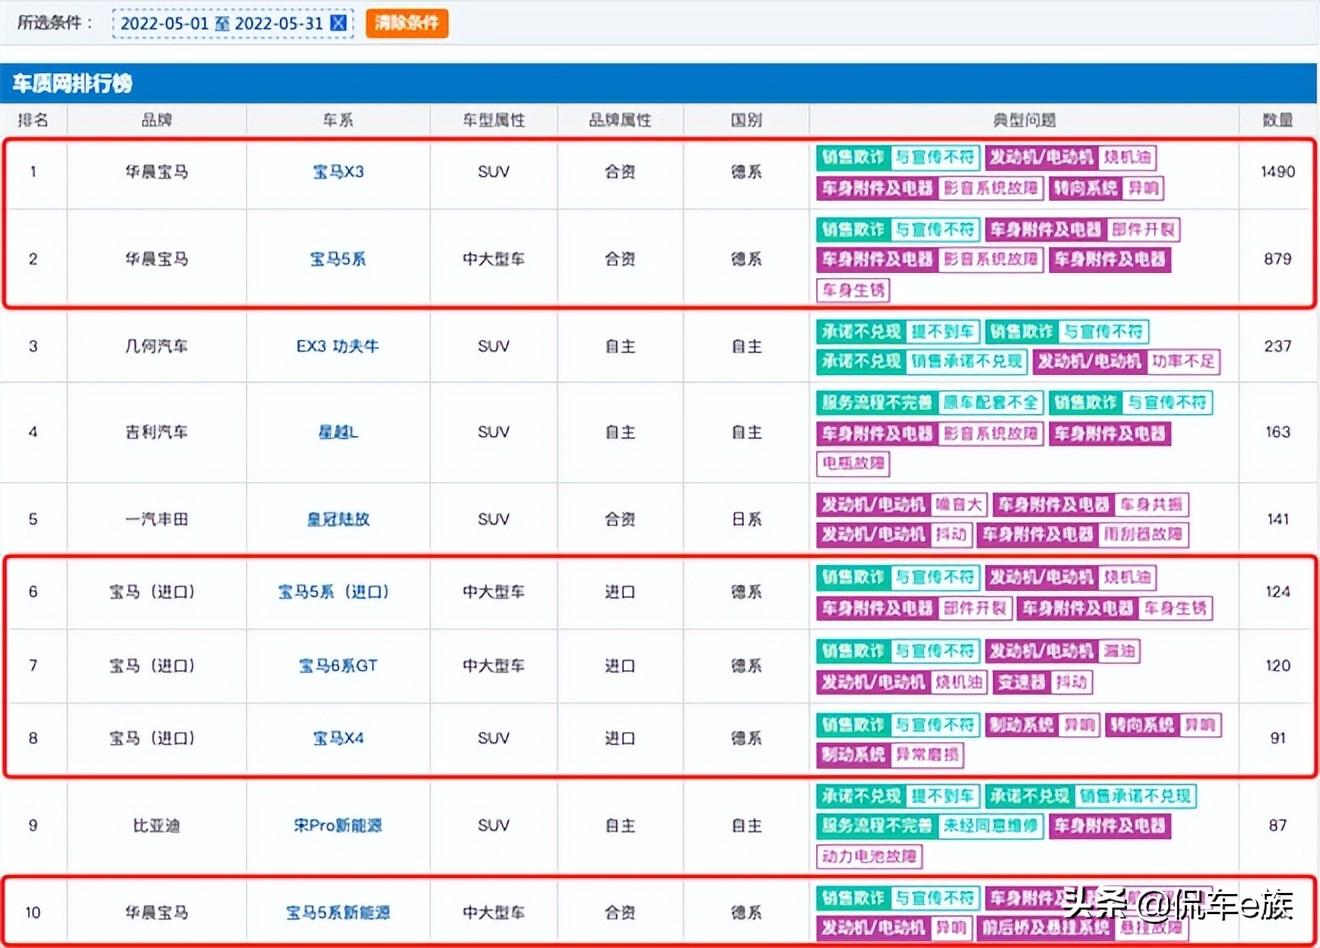Image resolution: width=1320 pixels, height=948 pixels.
Task: Click the 数量 column header
Action: [x=1278, y=120]
